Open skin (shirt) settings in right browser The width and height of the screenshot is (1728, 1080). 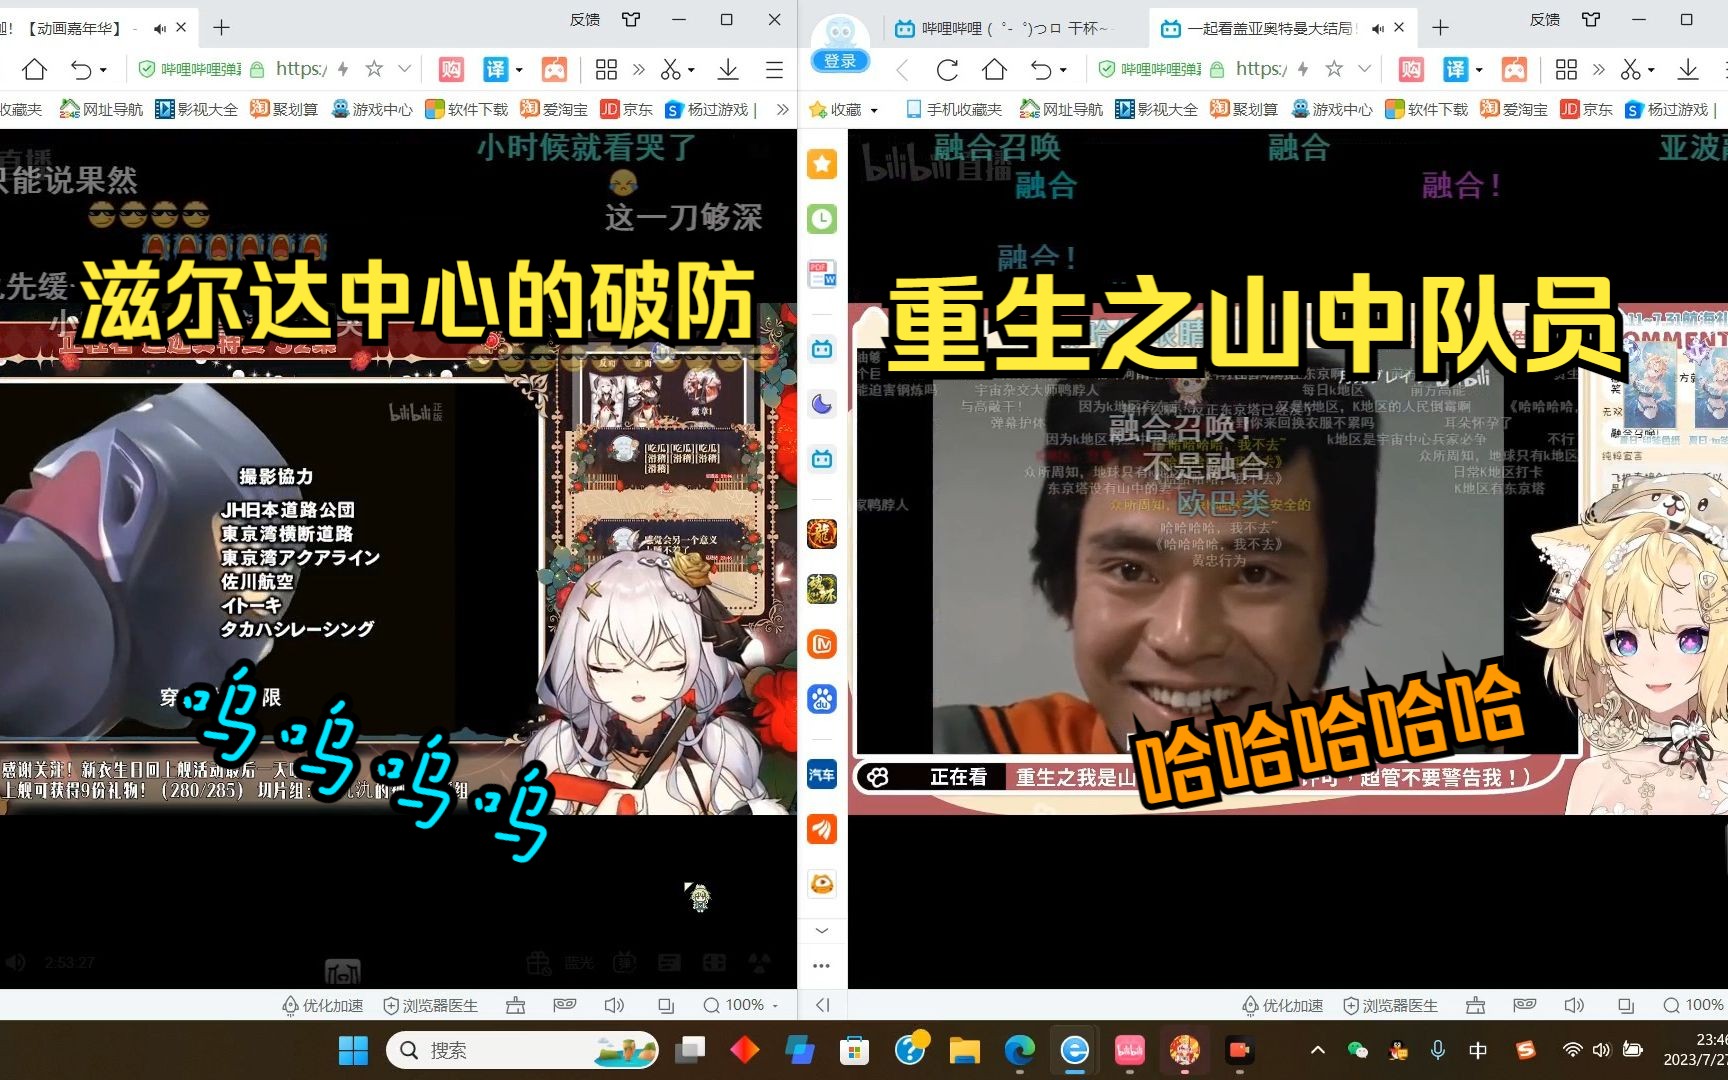[x=1590, y=19]
